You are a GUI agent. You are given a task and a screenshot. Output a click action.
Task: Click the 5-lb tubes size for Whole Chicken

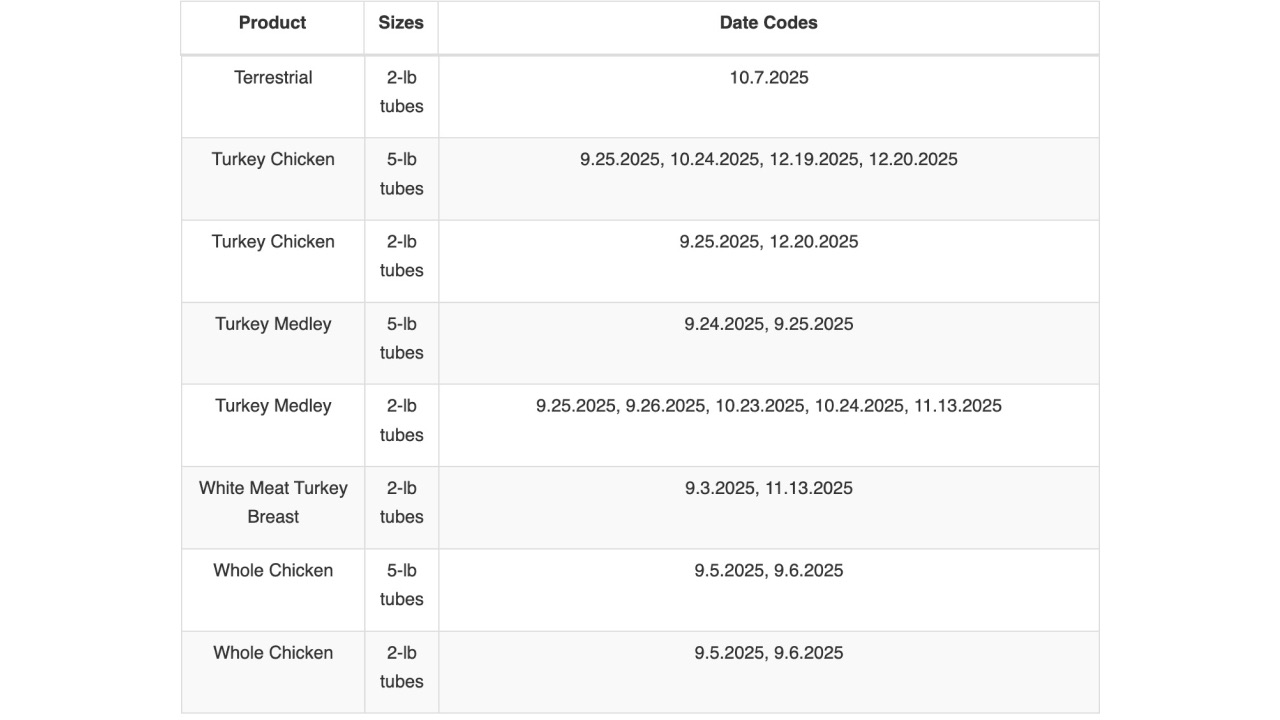[401, 585]
